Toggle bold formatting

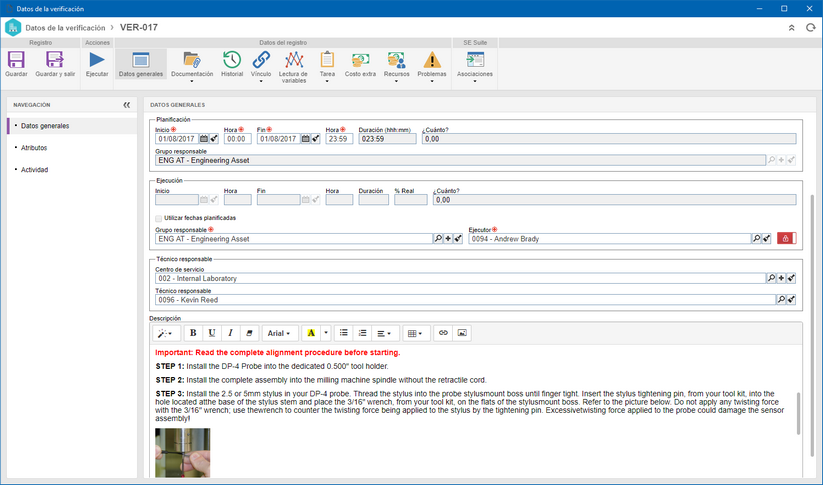[x=193, y=333]
